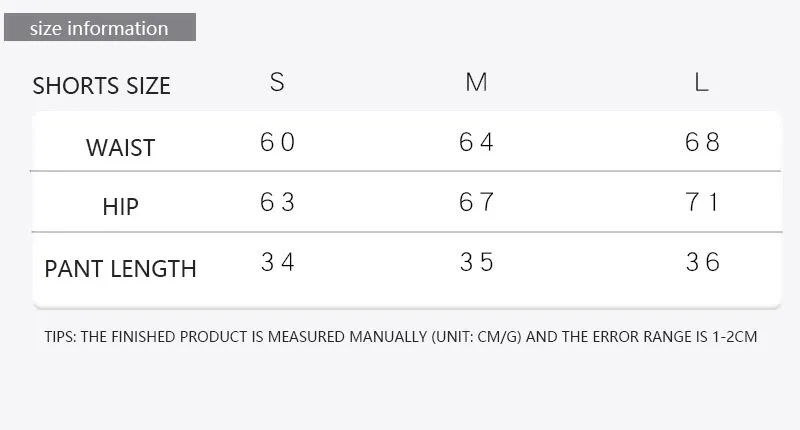Click pant length value 35
Screen dimensions: 800x430
coord(476,262)
